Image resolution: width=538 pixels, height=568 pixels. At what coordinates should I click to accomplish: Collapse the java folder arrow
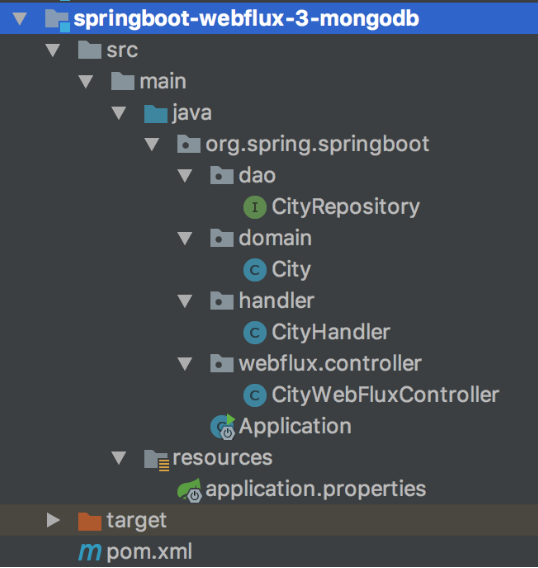coord(119,113)
